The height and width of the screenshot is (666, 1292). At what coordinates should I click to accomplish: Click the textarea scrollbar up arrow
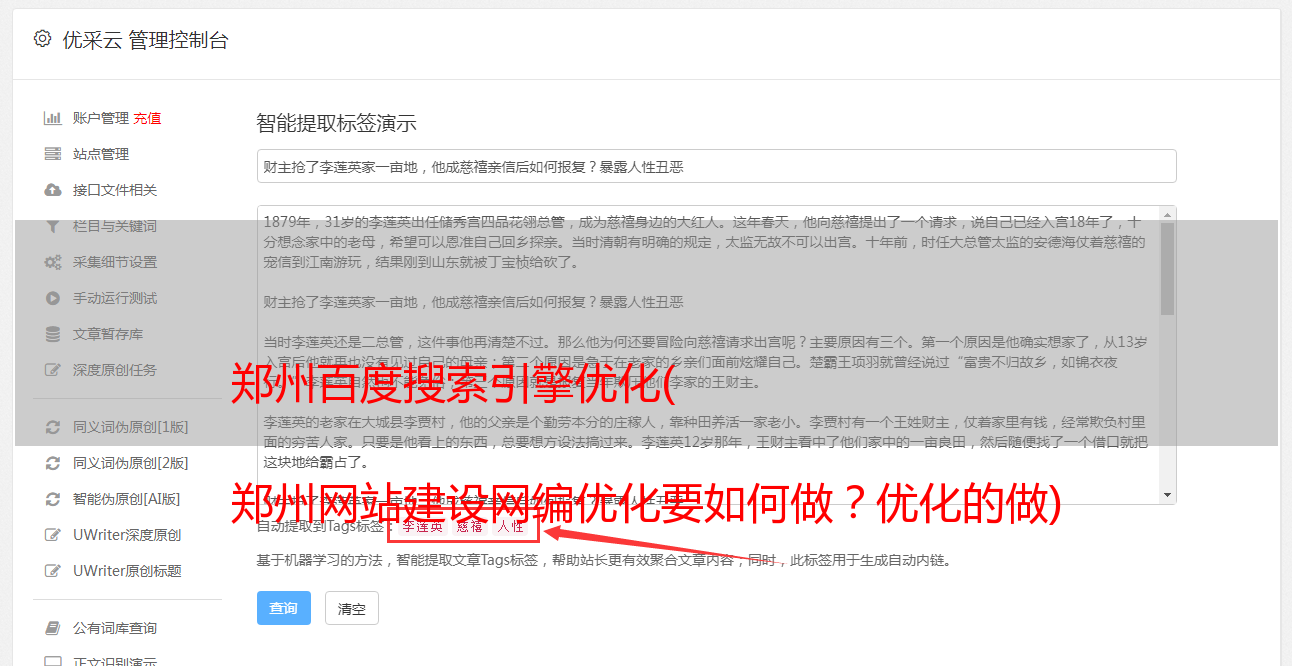1168,214
